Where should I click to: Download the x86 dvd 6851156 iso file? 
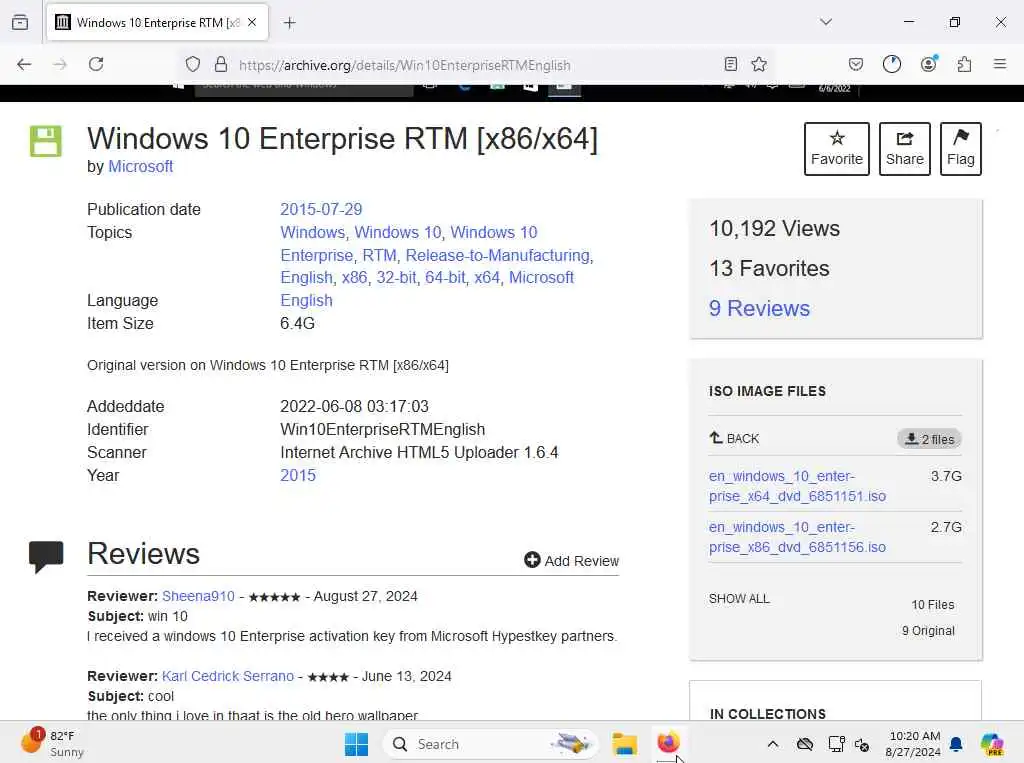click(797, 537)
